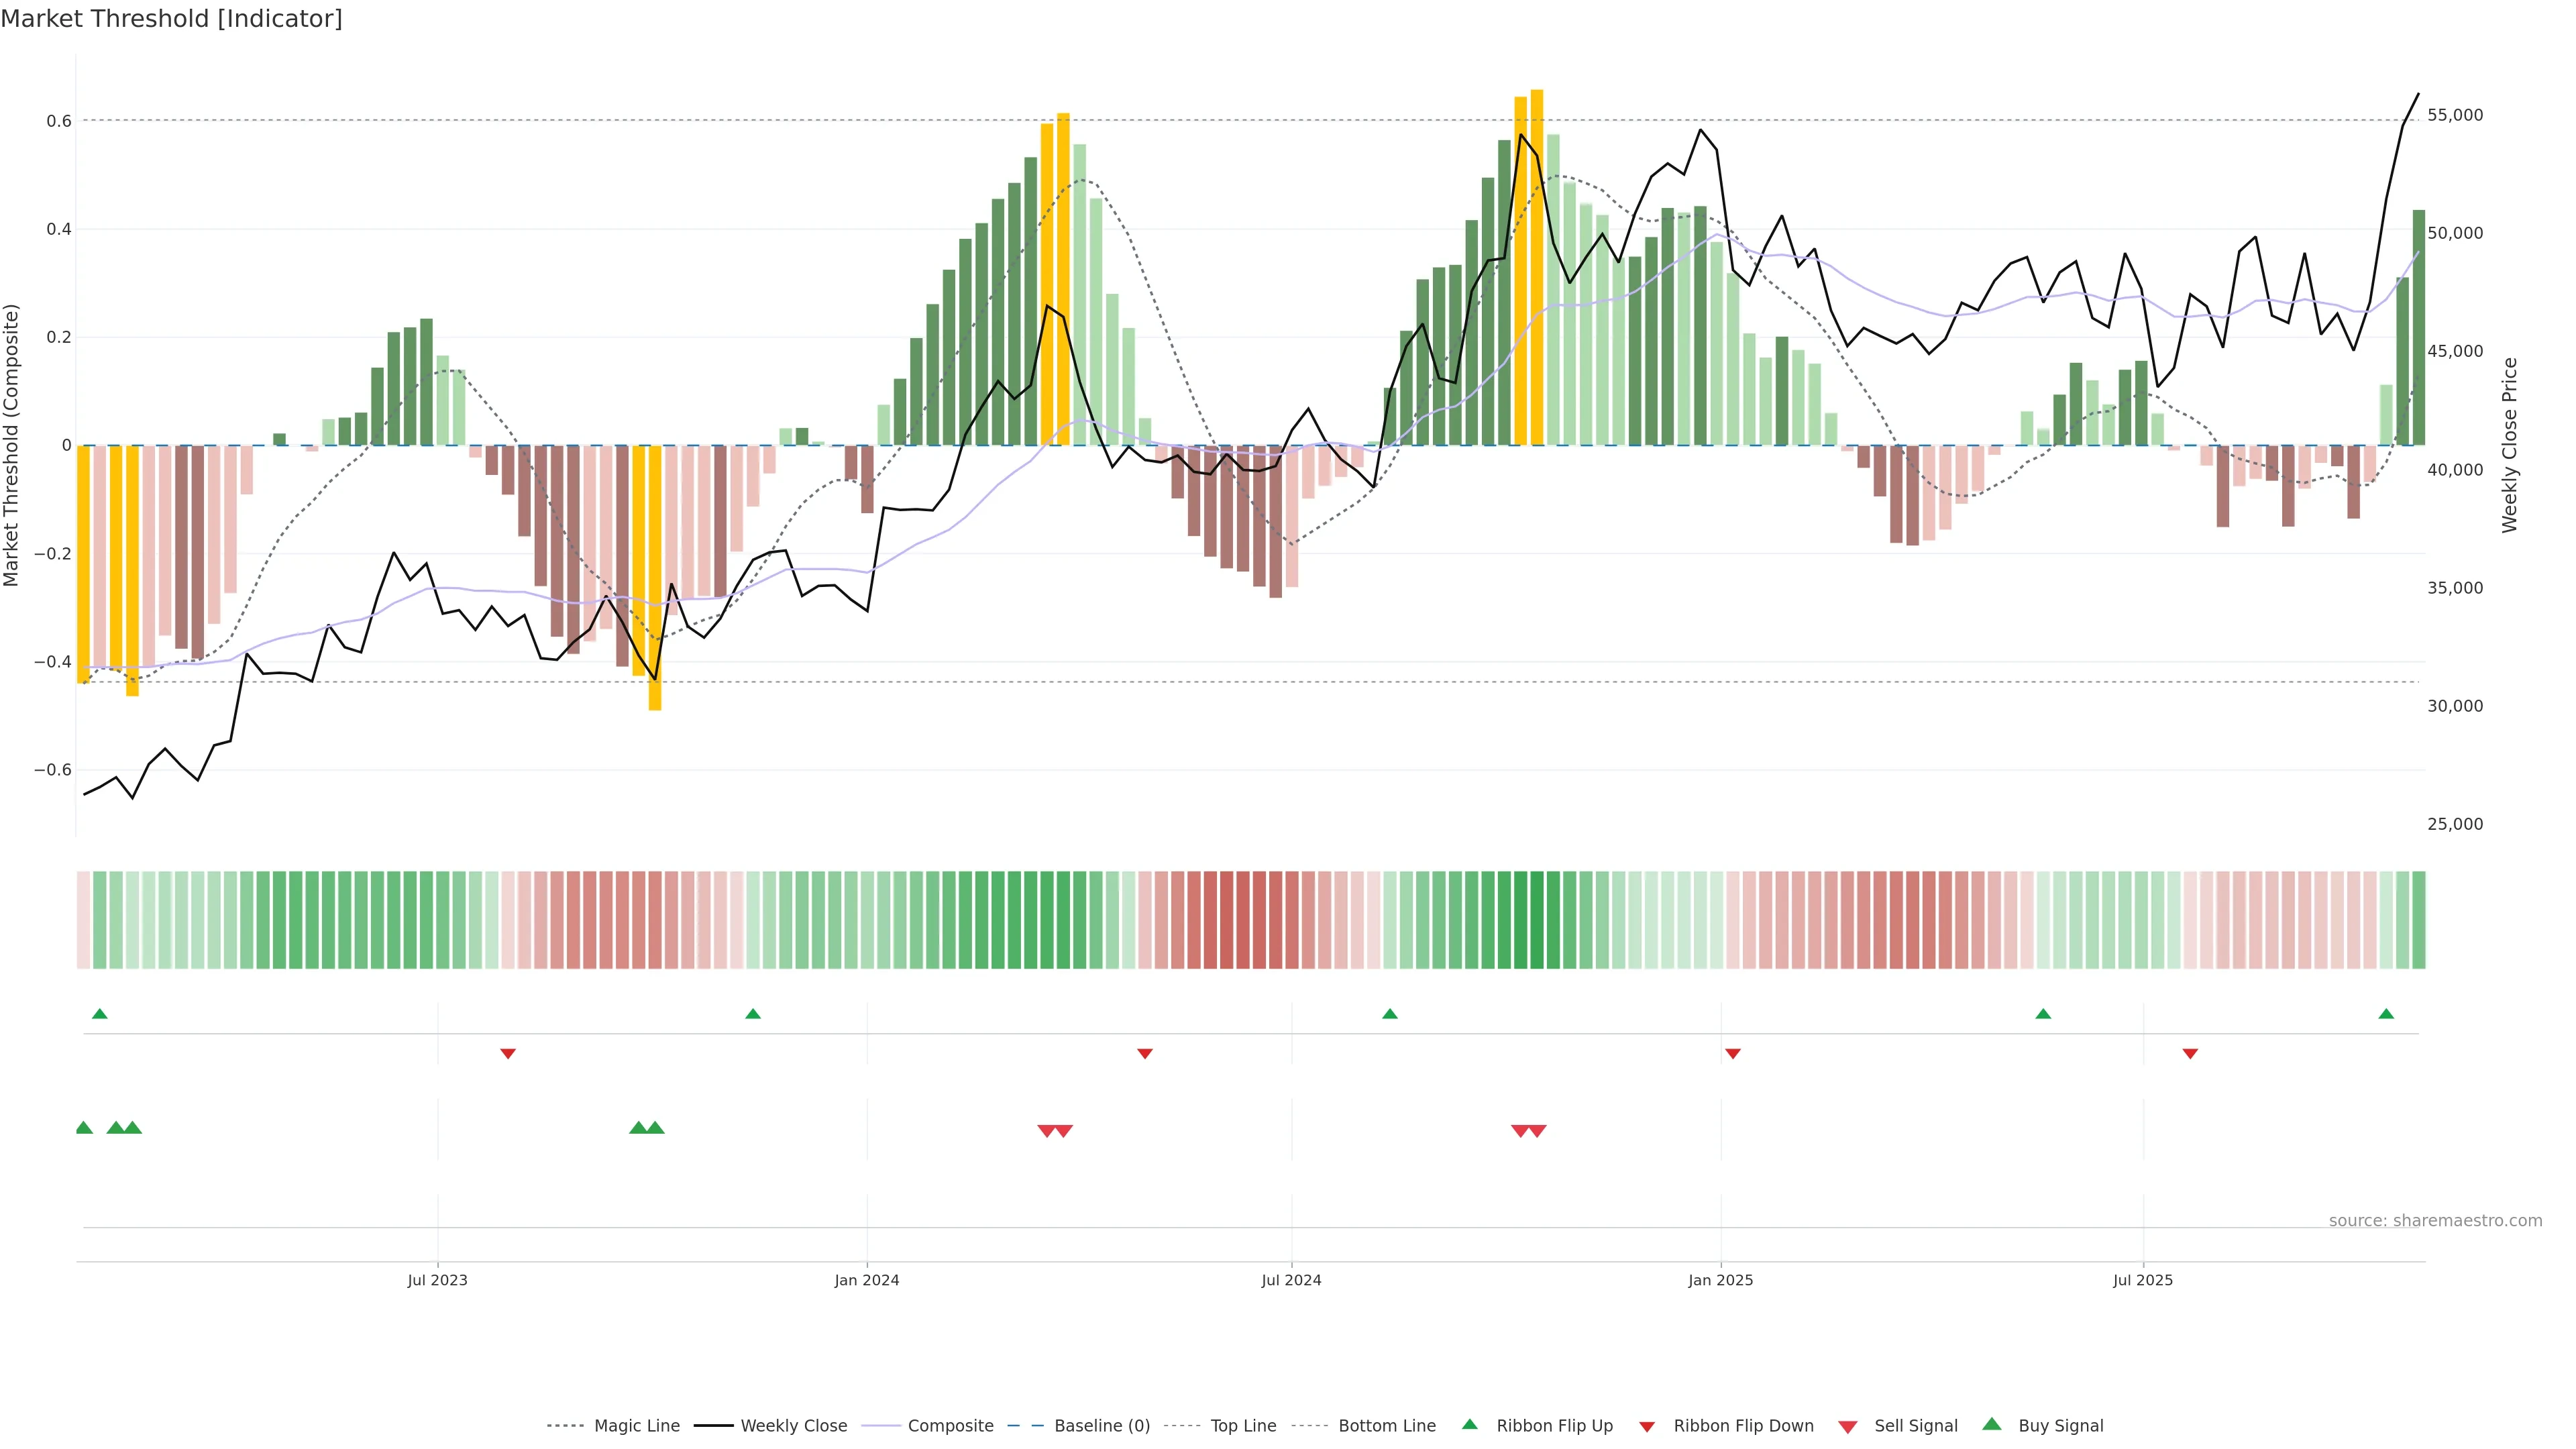Image resolution: width=2576 pixels, height=1449 pixels.
Task: Toggle the Composite legend entry
Action: pos(950,1426)
